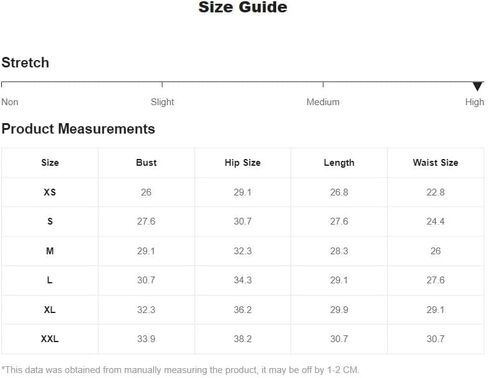Click the Non stretch label
Viewport: 488px width, 378px height.
[10, 102]
